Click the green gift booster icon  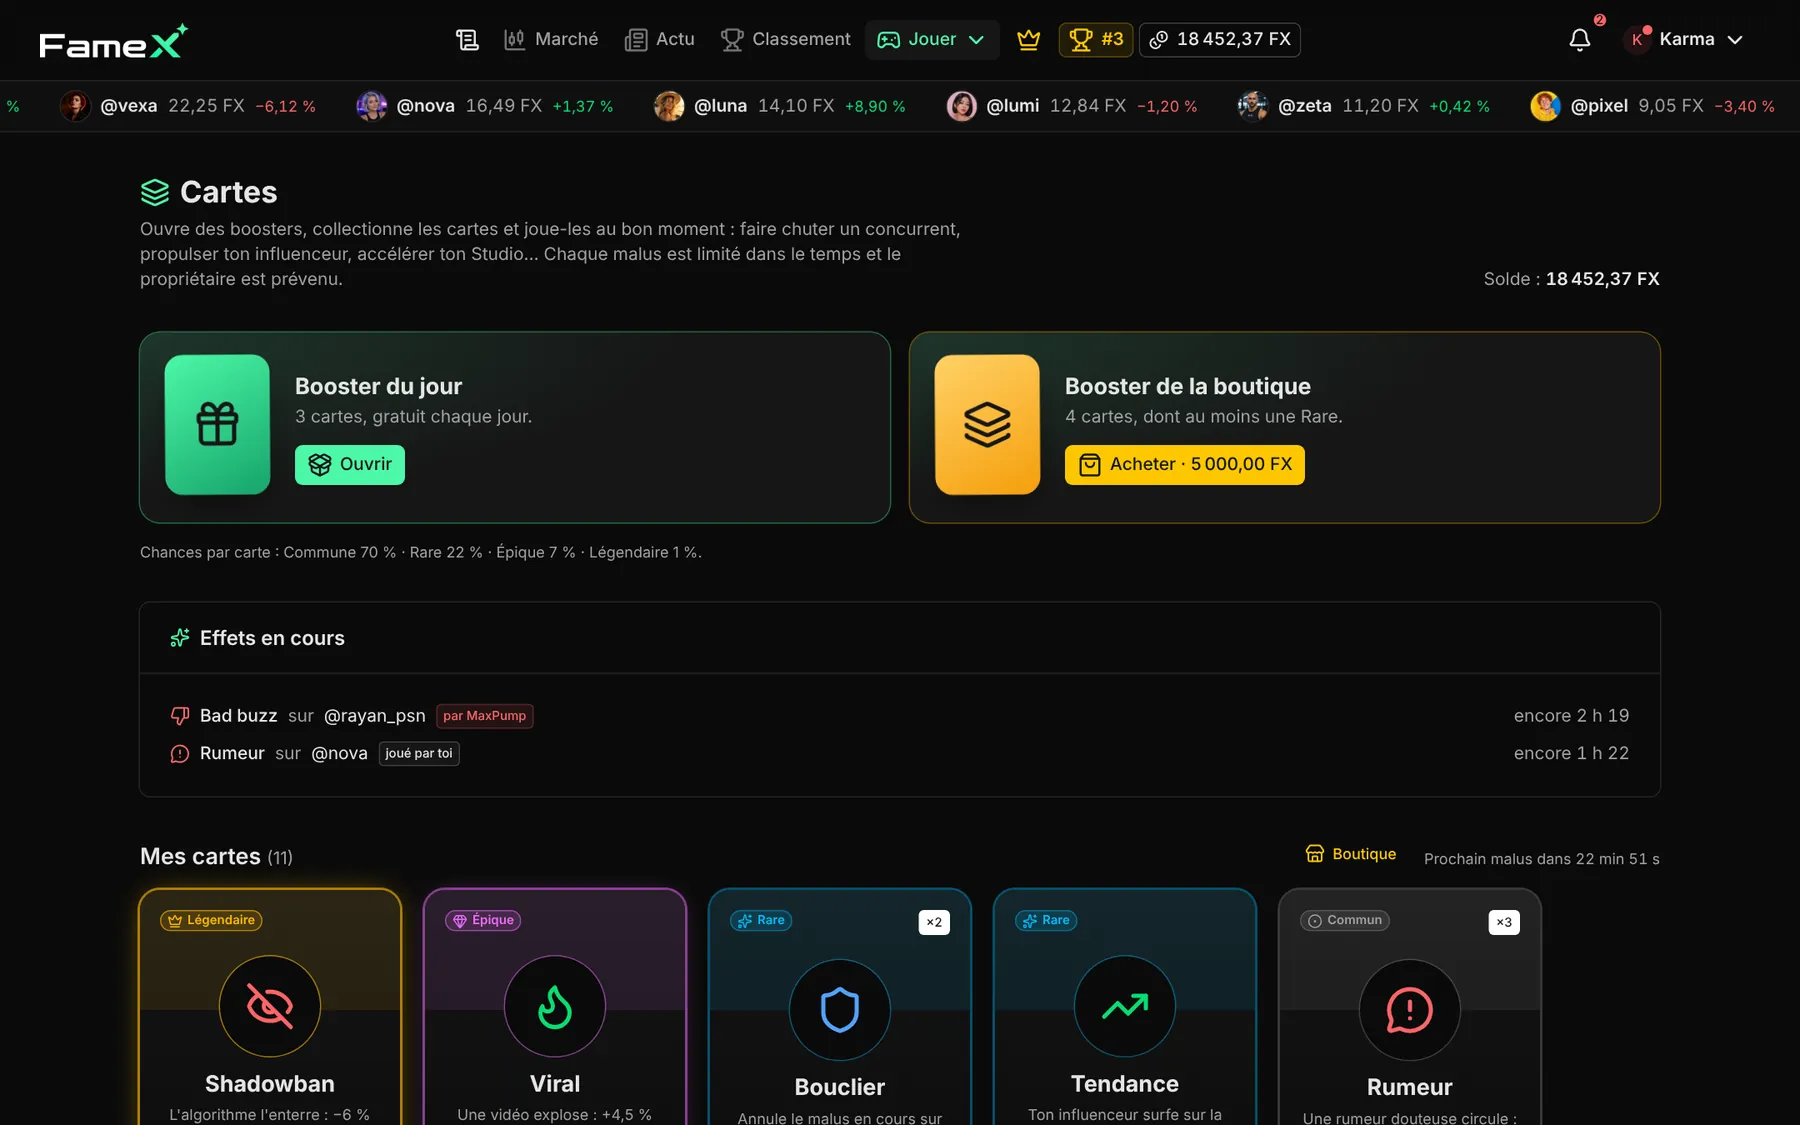coord(217,424)
